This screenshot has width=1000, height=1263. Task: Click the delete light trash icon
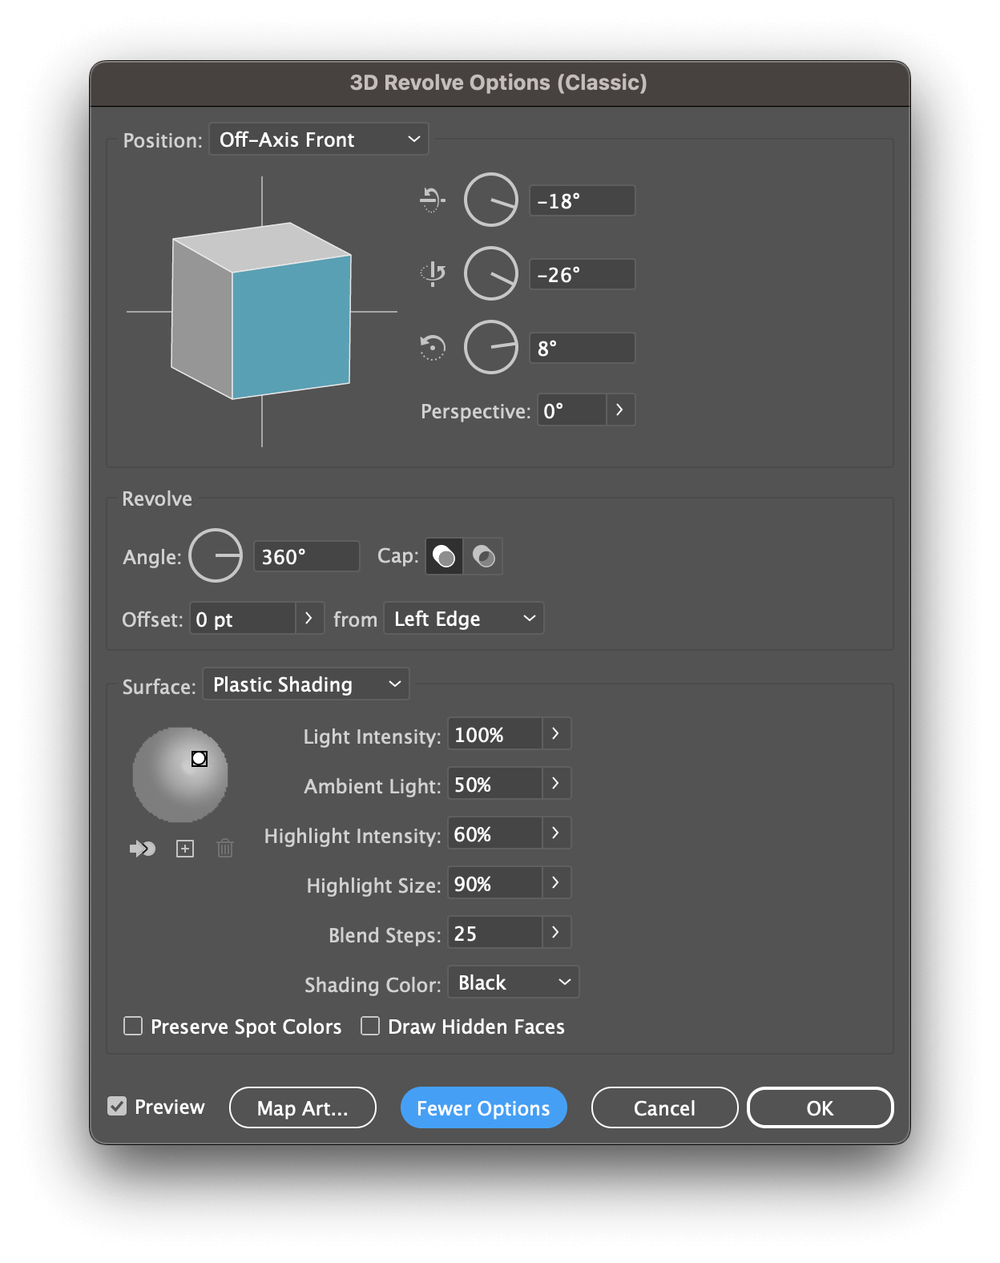pos(225,848)
